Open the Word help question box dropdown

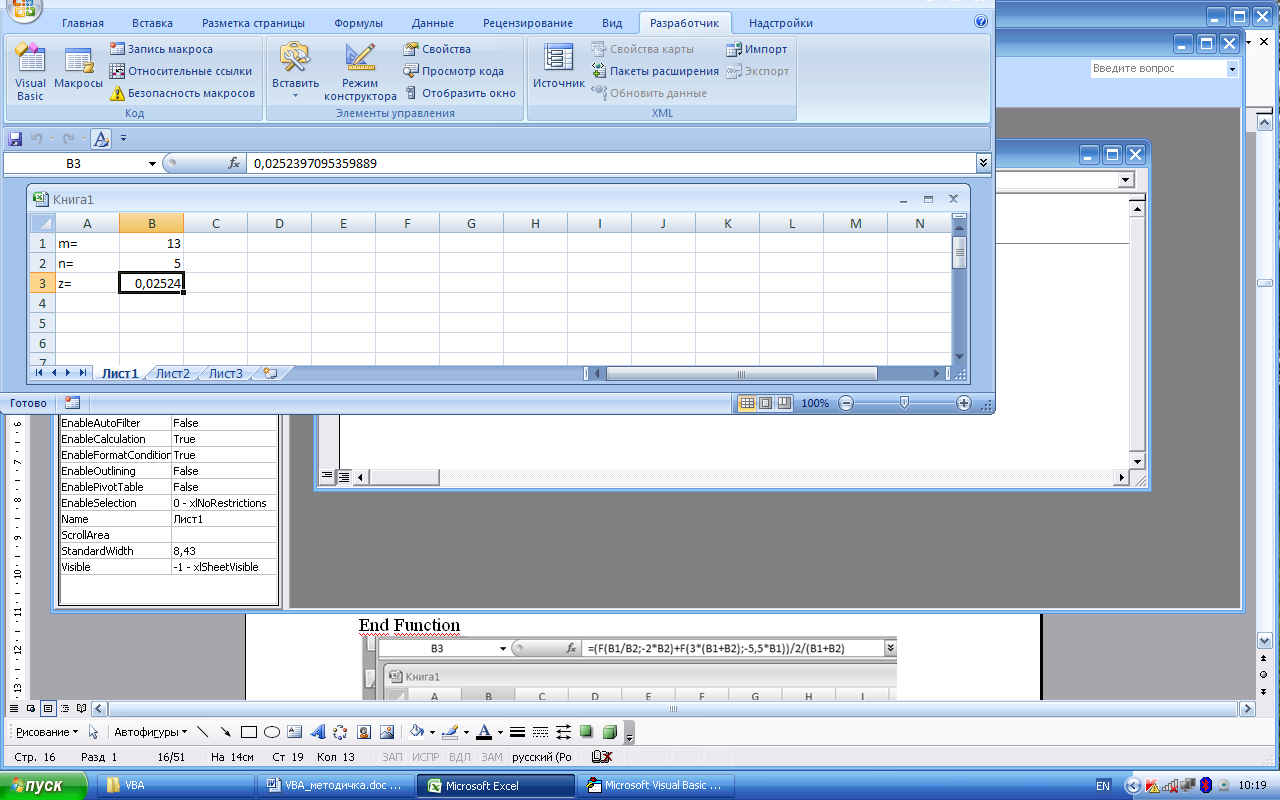[x=1232, y=69]
